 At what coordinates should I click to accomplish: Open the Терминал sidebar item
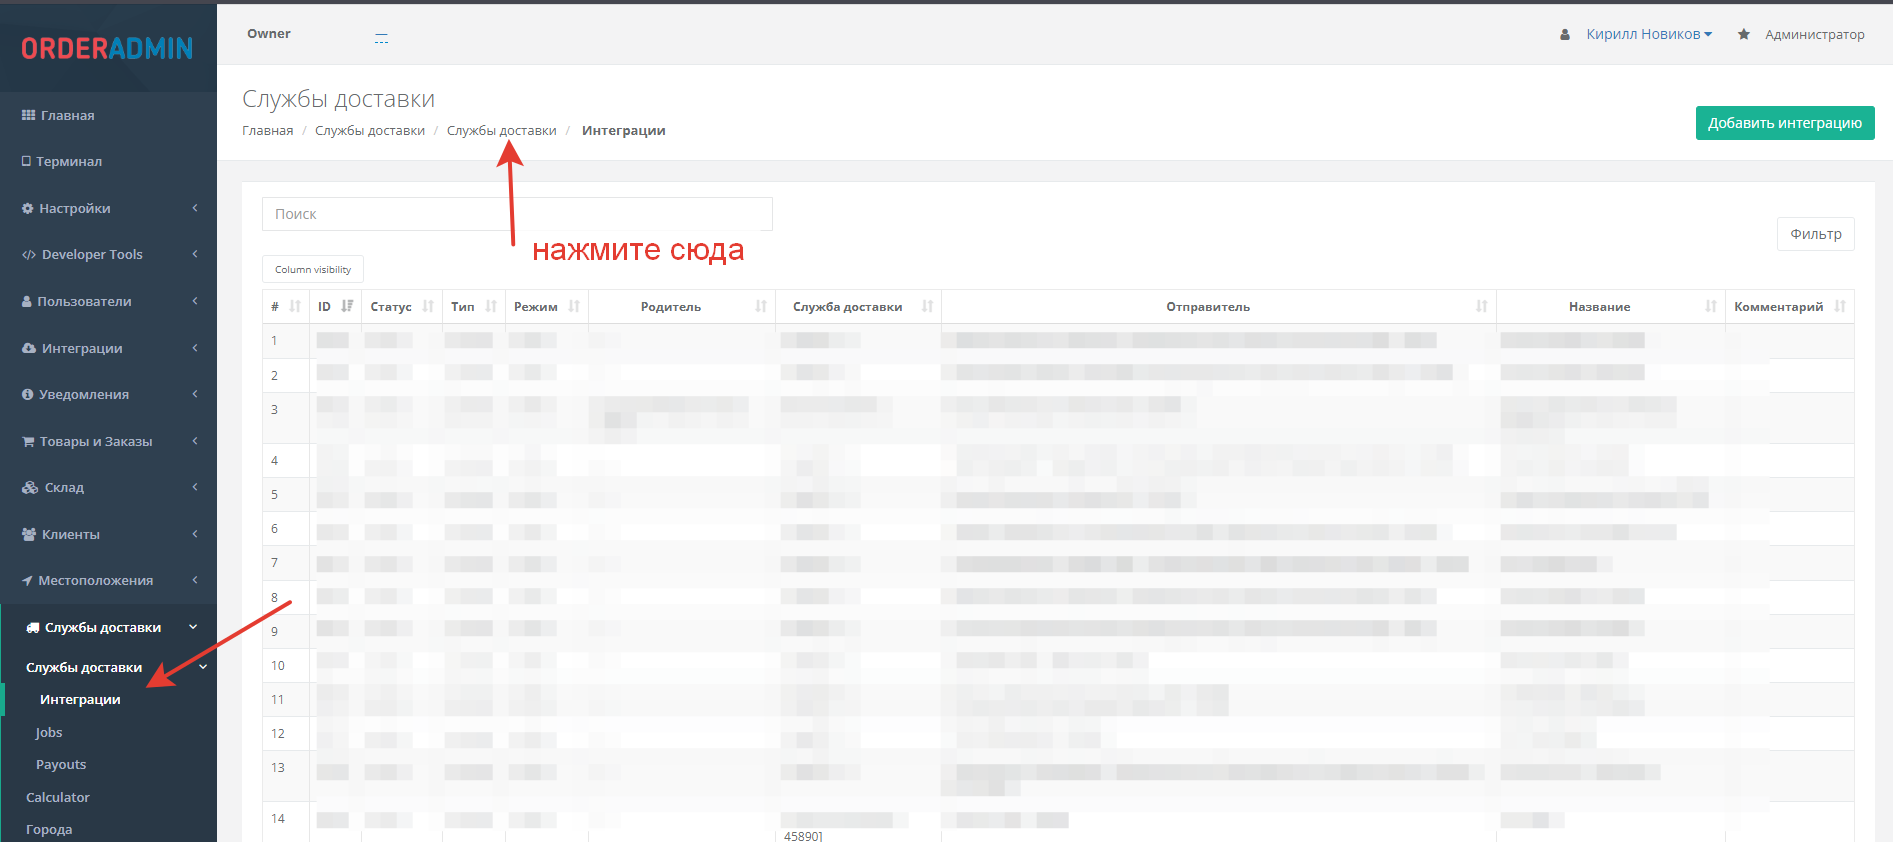click(x=108, y=161)
